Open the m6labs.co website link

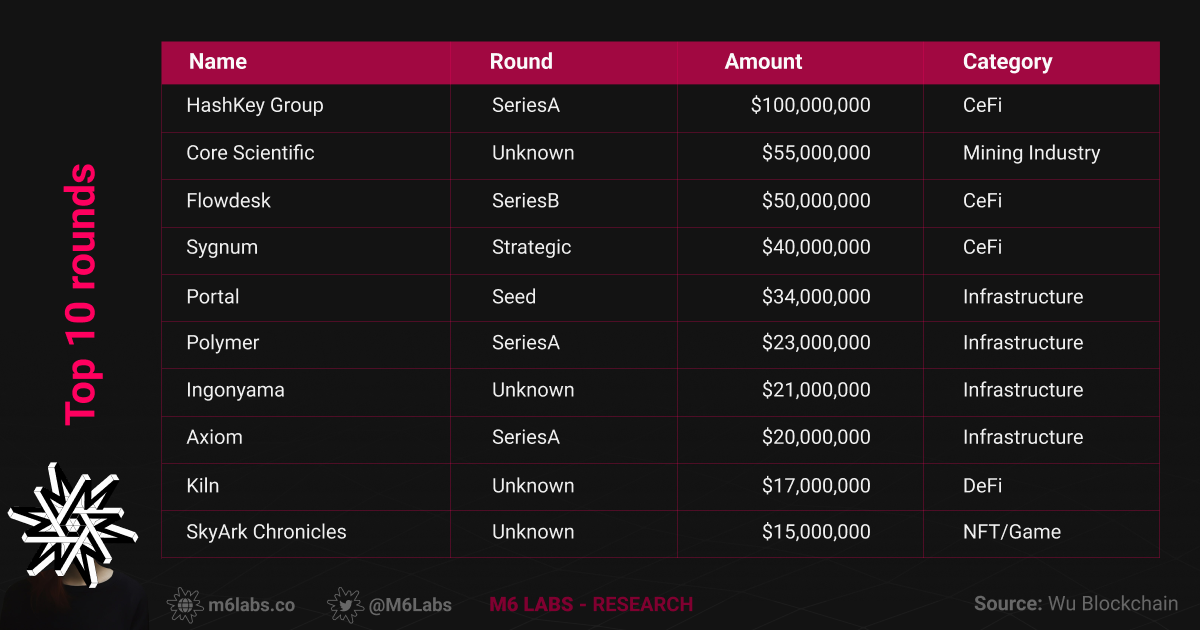pyautogui.click(x=251, y=605)
